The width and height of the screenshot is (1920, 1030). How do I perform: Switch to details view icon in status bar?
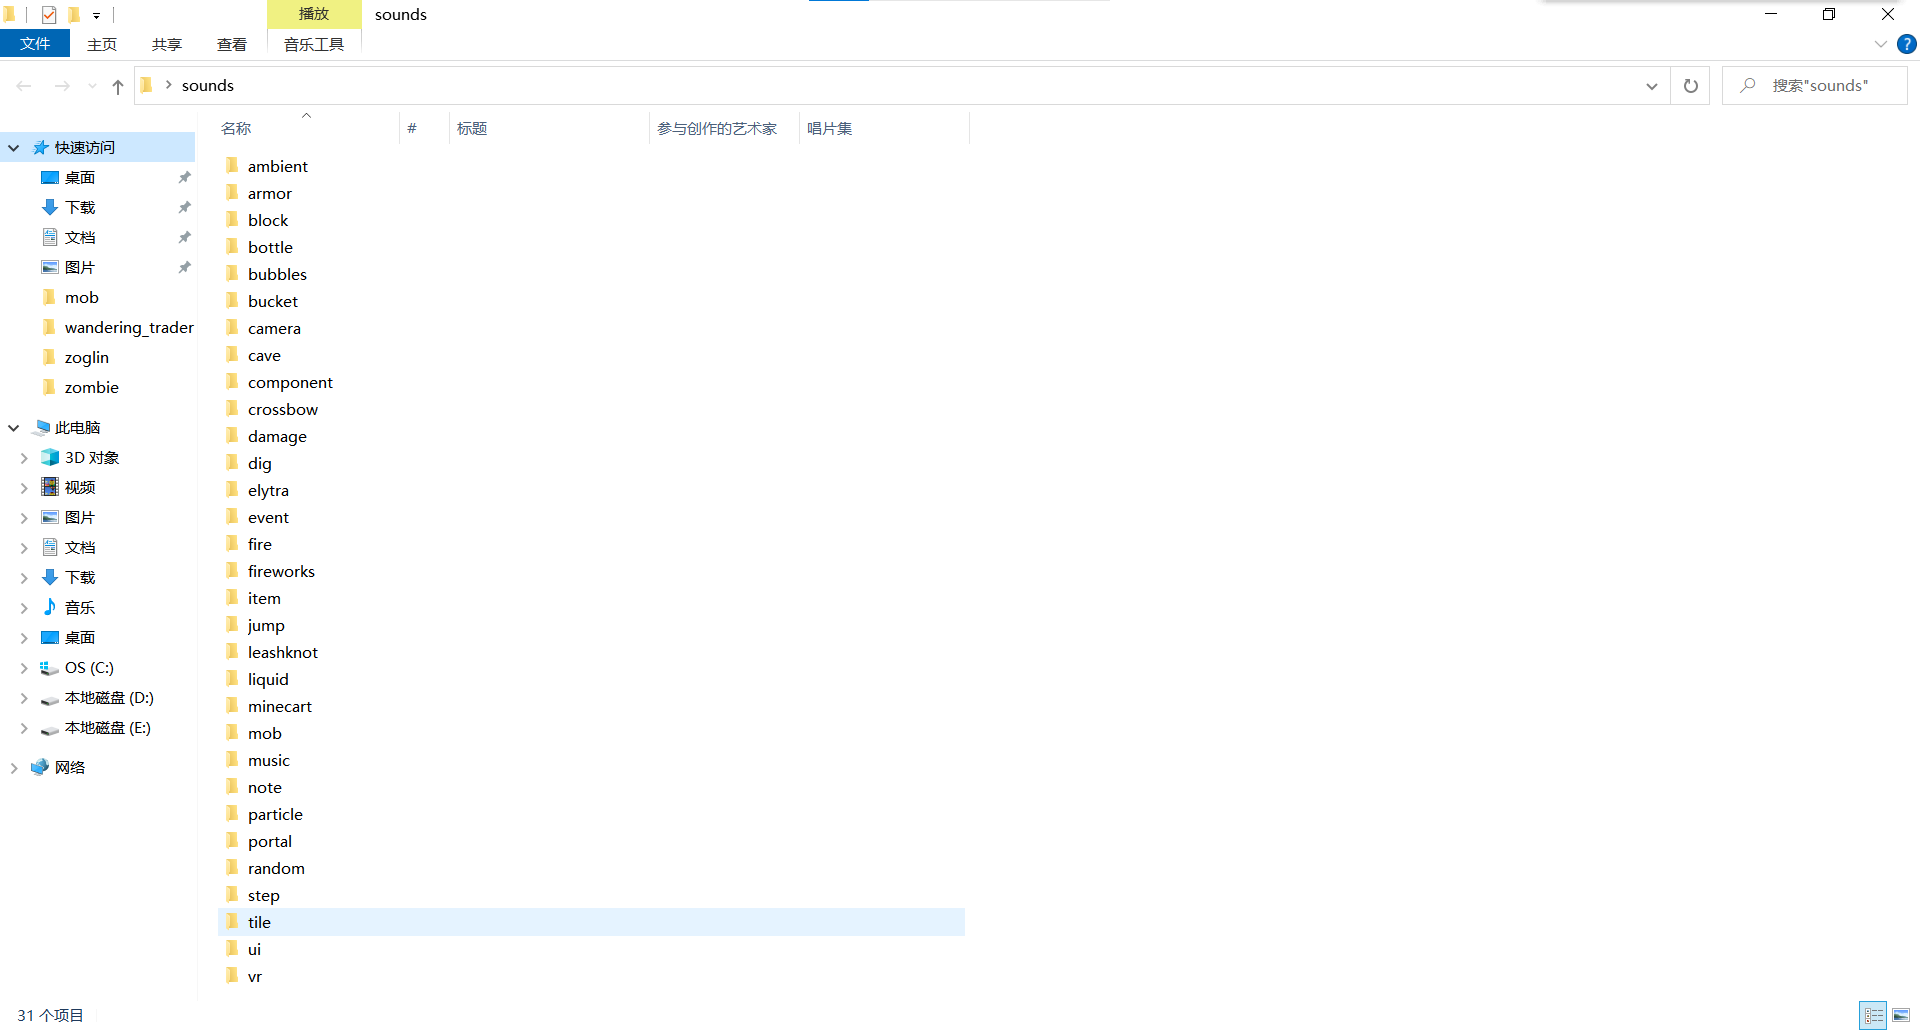click(1874, 1015)
